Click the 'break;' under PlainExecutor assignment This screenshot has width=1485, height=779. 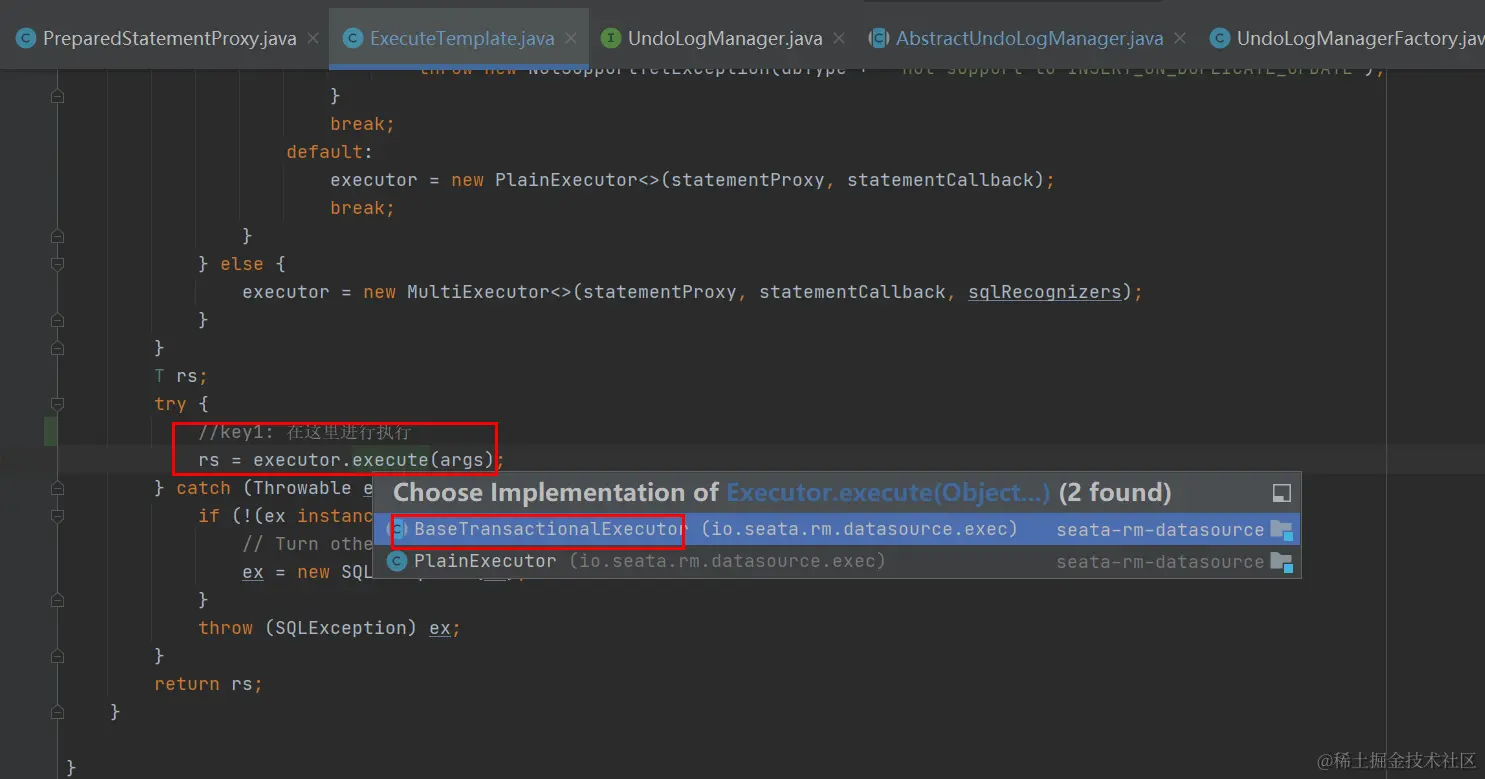(363, 208)
